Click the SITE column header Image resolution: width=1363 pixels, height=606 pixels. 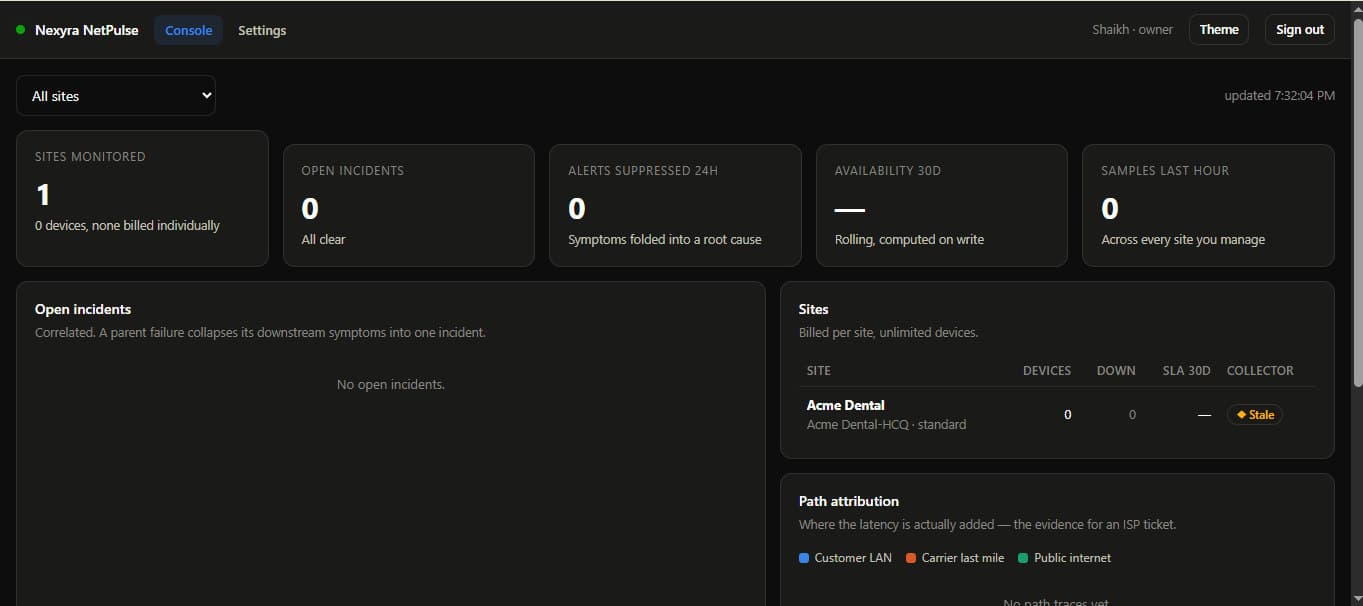(x=819, y=370)
